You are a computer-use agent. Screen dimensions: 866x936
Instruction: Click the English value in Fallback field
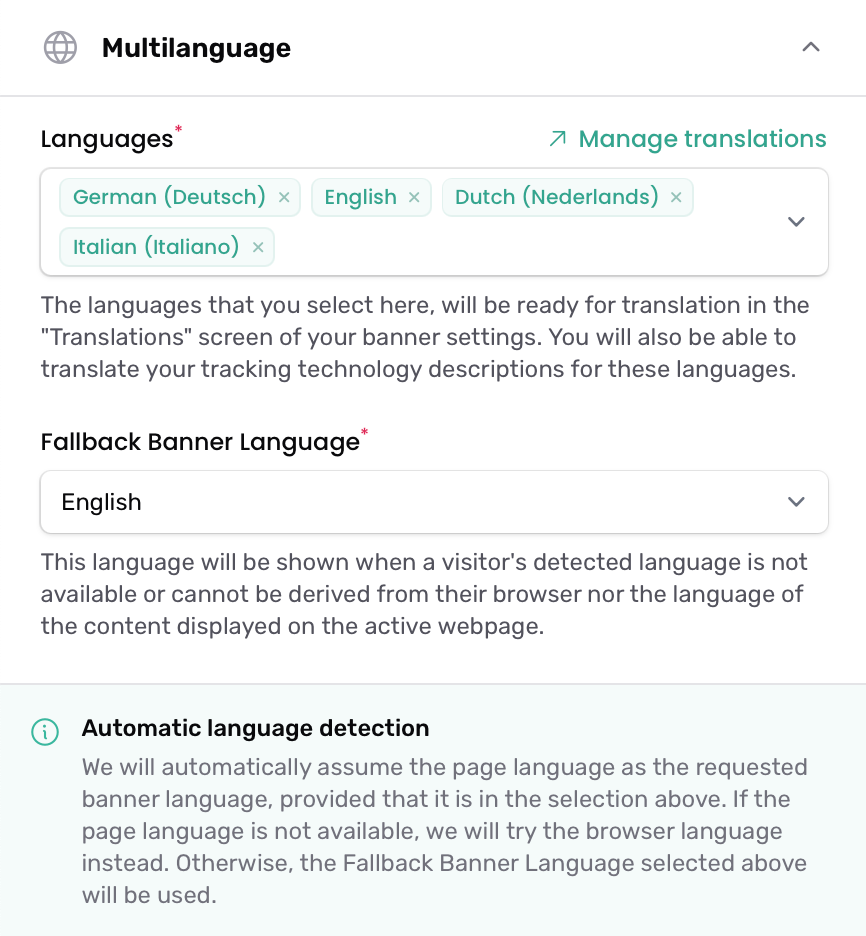[x=101, y=502]
